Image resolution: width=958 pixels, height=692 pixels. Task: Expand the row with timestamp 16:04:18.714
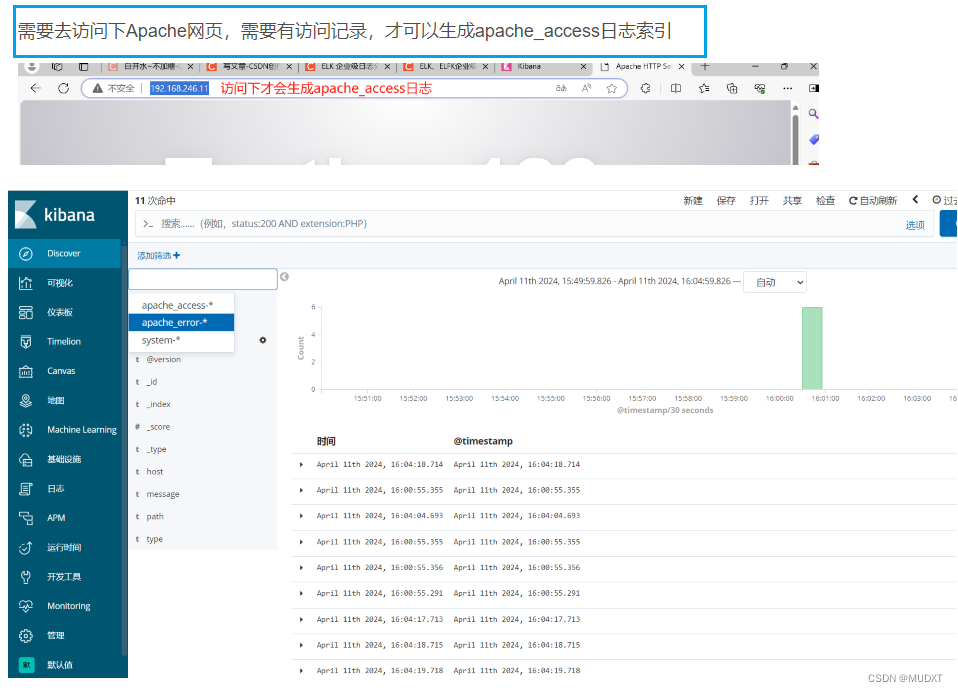[x=301, y=465]
